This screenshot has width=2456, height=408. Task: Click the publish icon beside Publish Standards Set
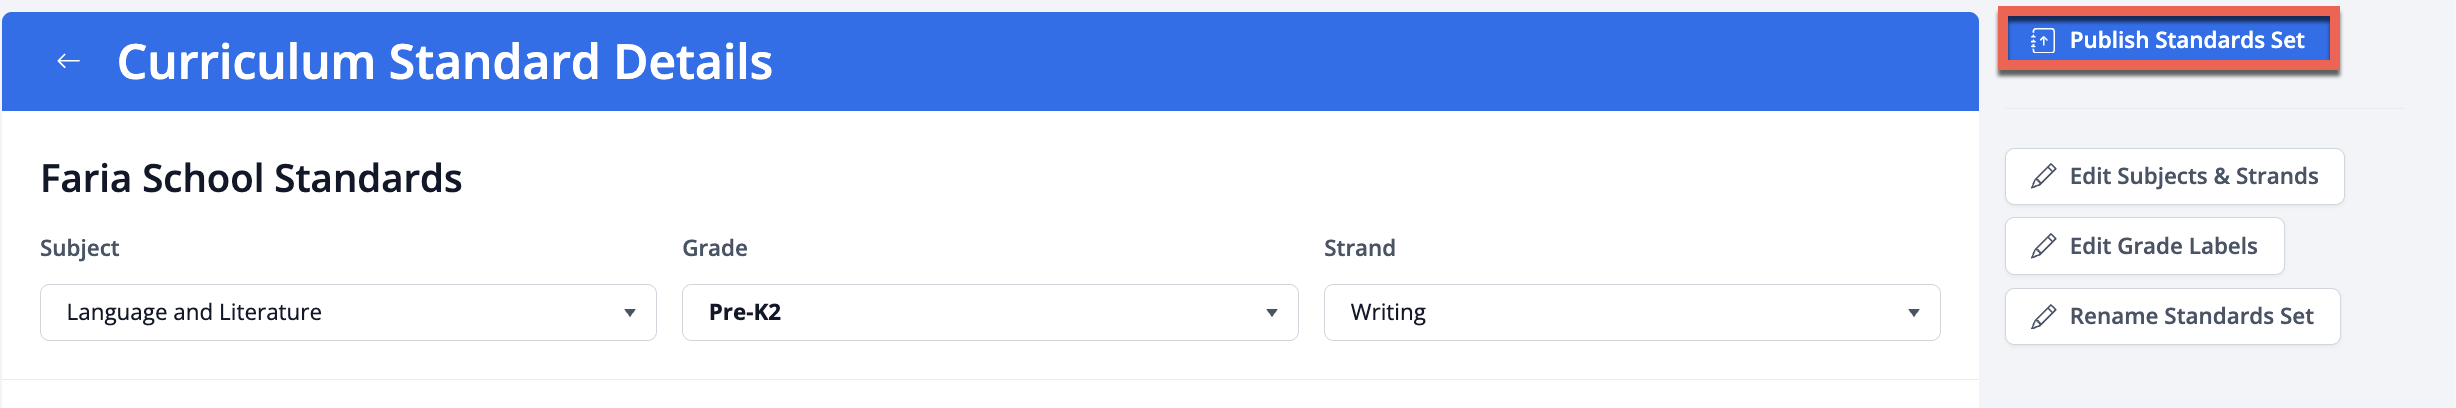click(2043, 41)
